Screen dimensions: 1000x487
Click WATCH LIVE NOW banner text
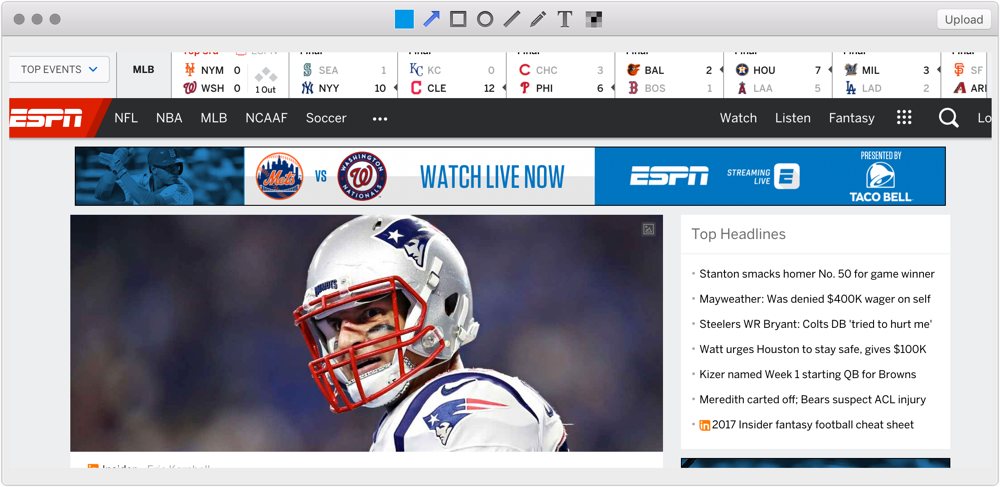coord(492,177)
